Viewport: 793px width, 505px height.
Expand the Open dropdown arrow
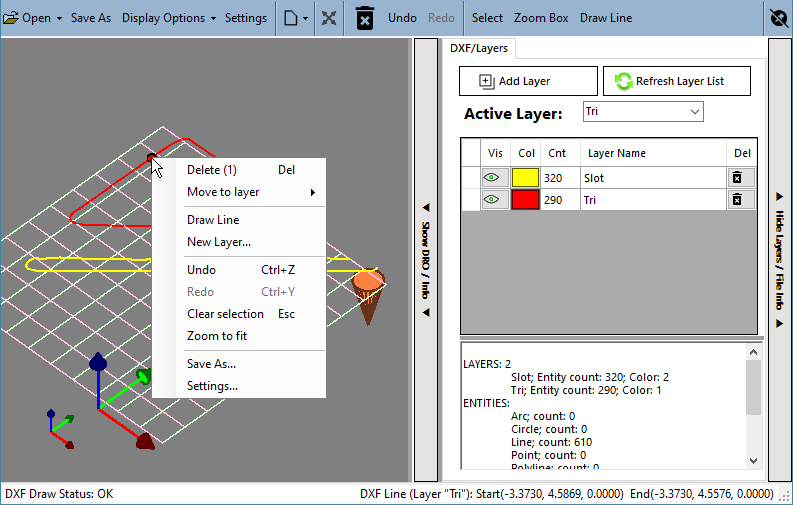[59, 18]
